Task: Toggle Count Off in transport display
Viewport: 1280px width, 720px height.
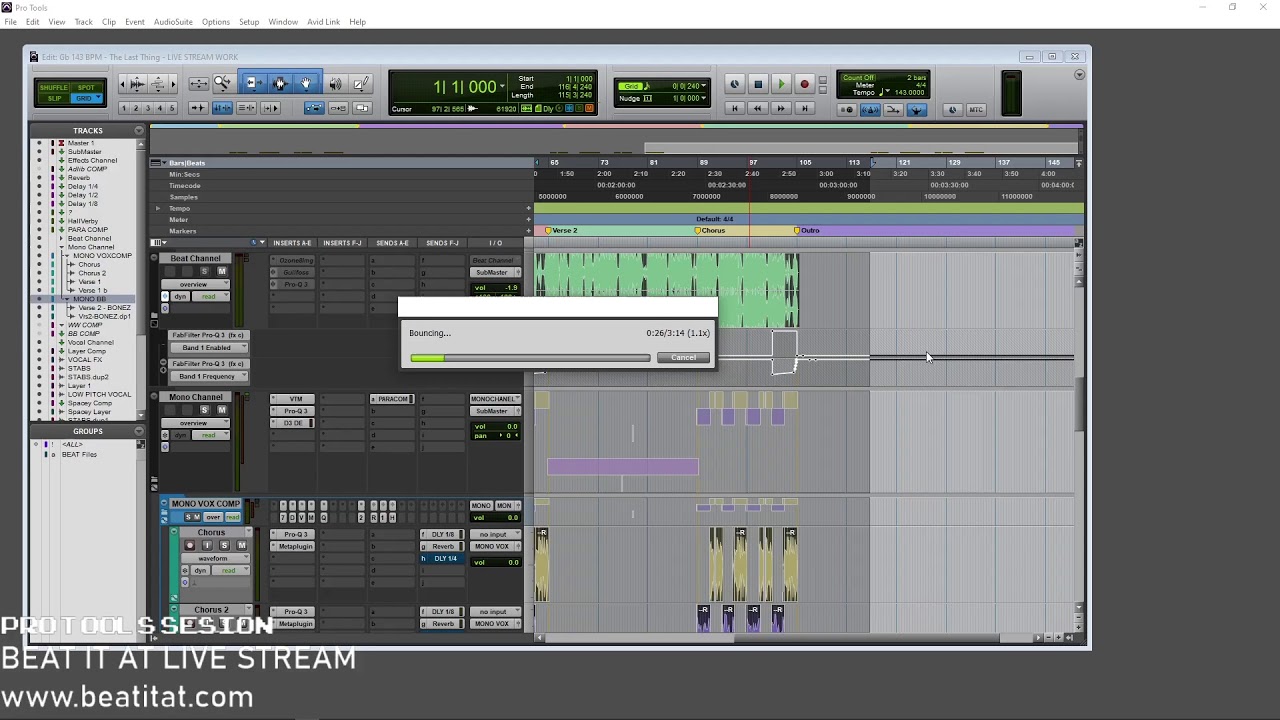Action: point(858,78)
